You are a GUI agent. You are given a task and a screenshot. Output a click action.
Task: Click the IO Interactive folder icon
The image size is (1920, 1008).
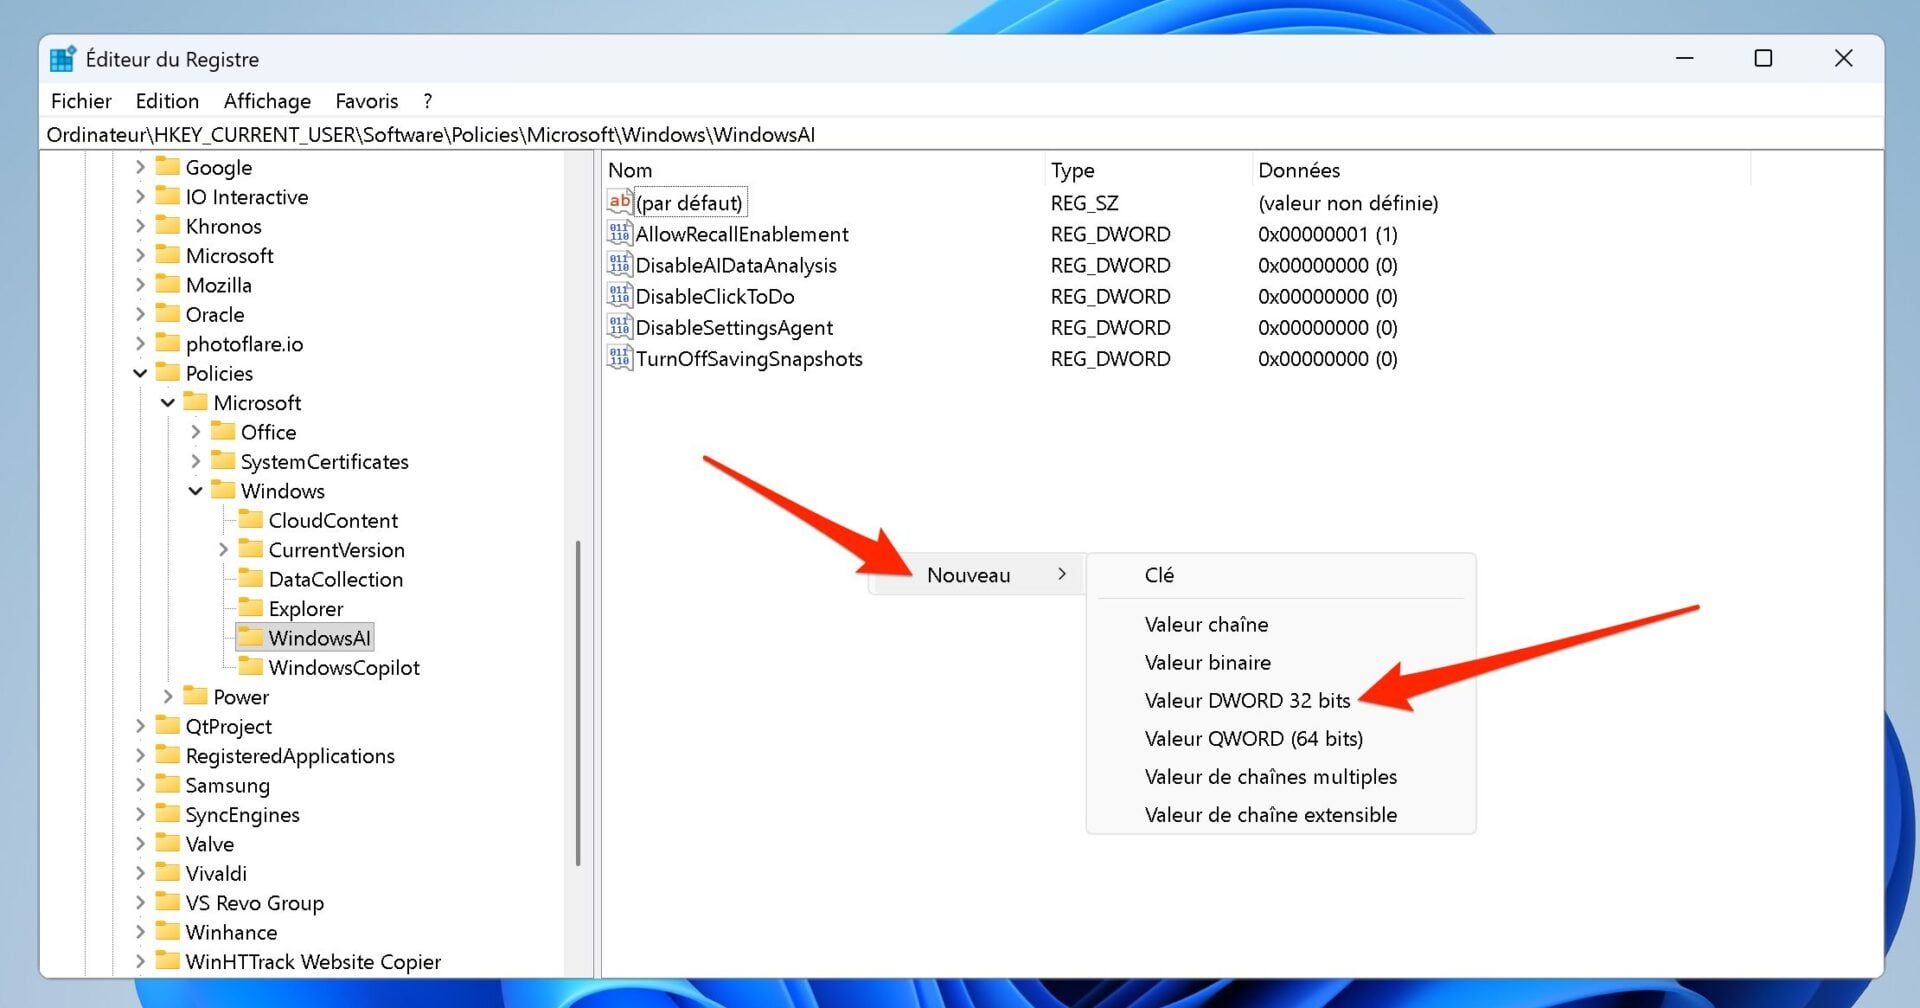(168, 196)
